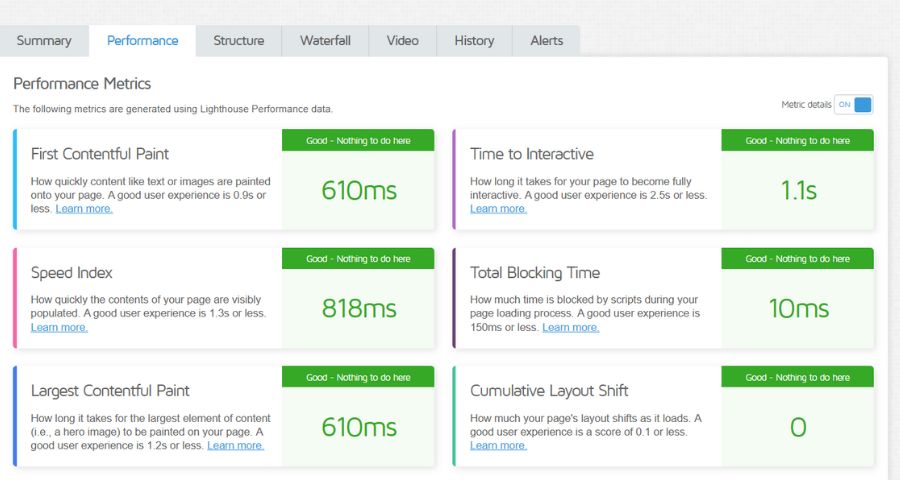Open Learn more link for First Contentful Paint
The width and height of the screenshot is (900, 480).
point(84,209)
